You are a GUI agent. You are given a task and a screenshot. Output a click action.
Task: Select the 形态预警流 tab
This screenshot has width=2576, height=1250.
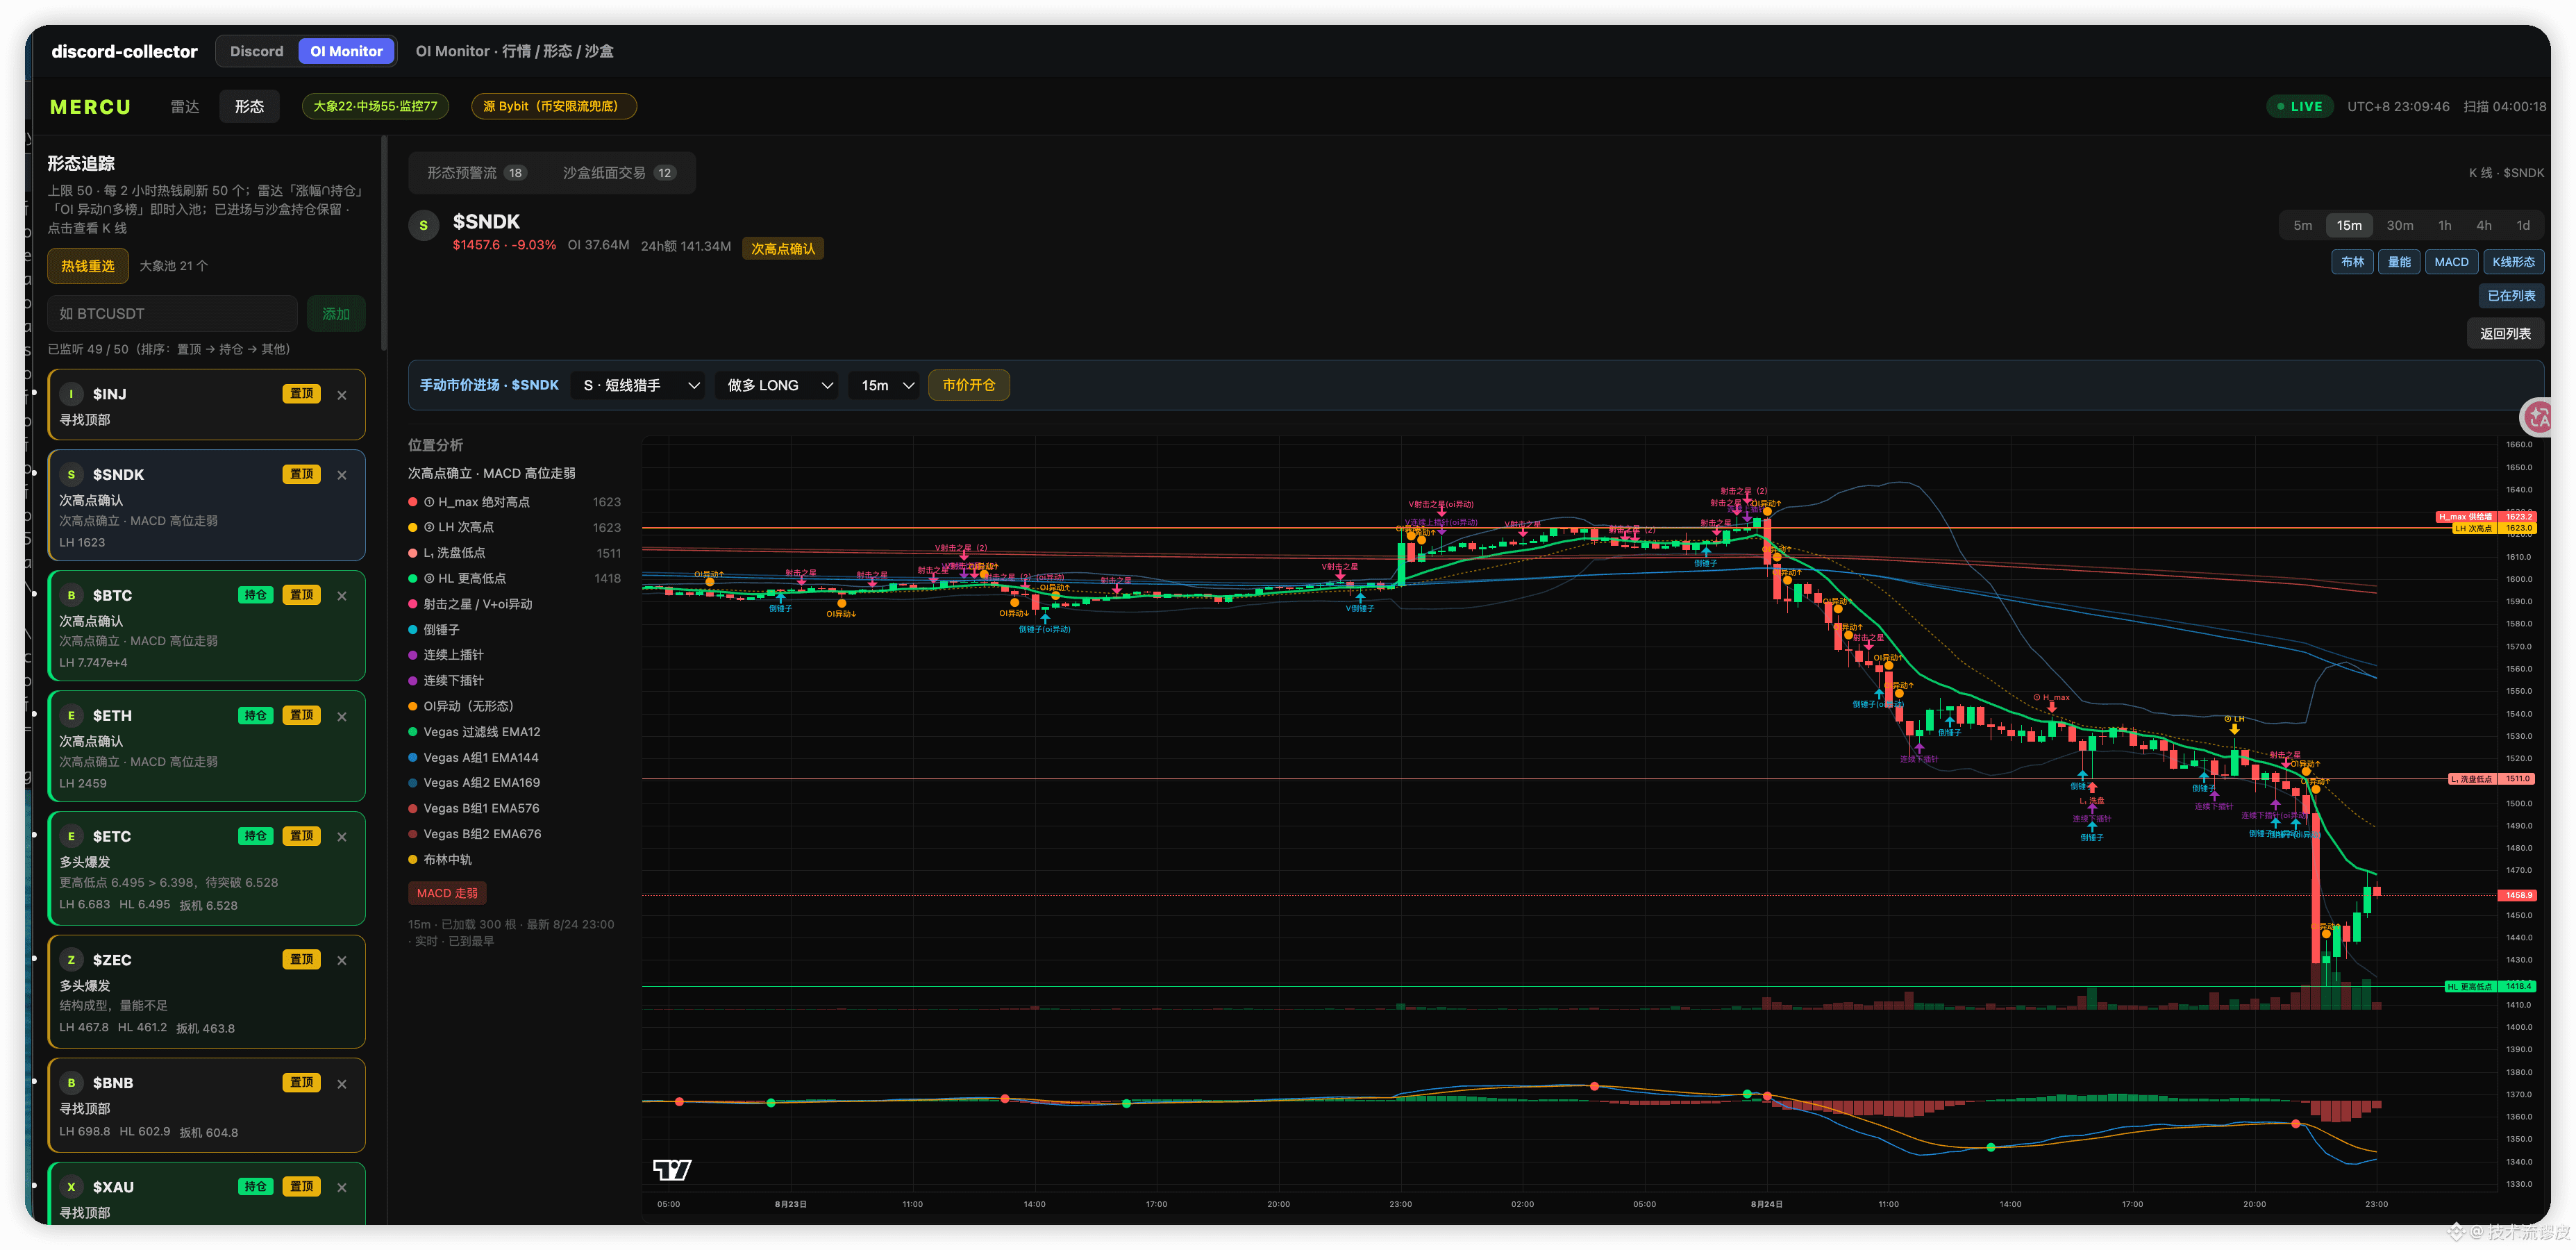coord(476,173)
